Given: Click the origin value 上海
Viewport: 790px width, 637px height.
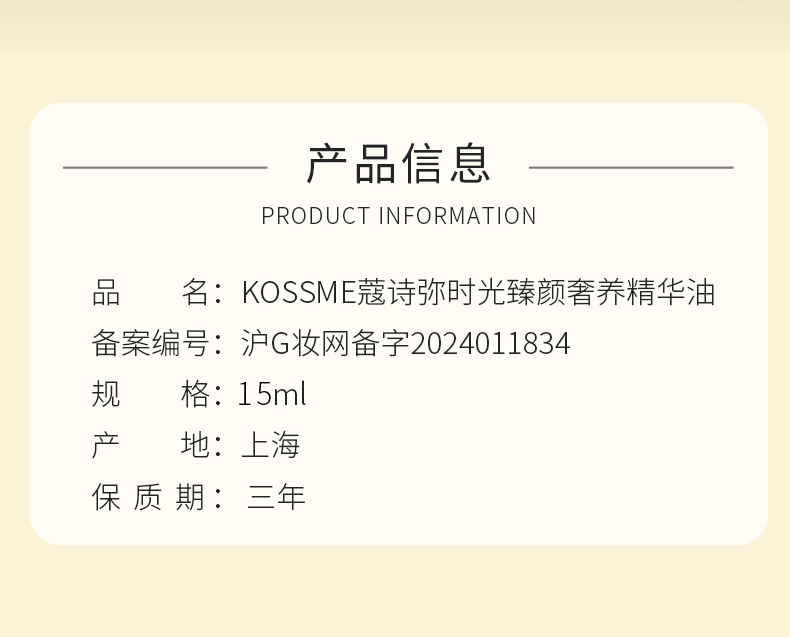Looking at the screenshot, I should click(271, 445).
